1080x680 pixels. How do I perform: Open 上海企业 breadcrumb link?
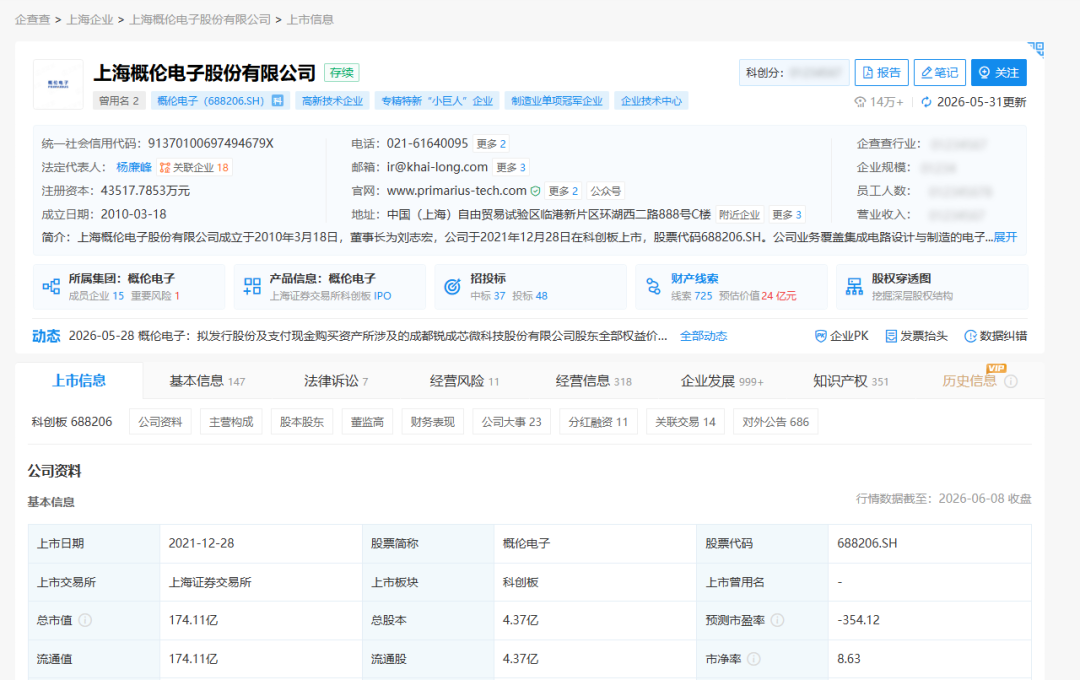[x=90, y=19]
